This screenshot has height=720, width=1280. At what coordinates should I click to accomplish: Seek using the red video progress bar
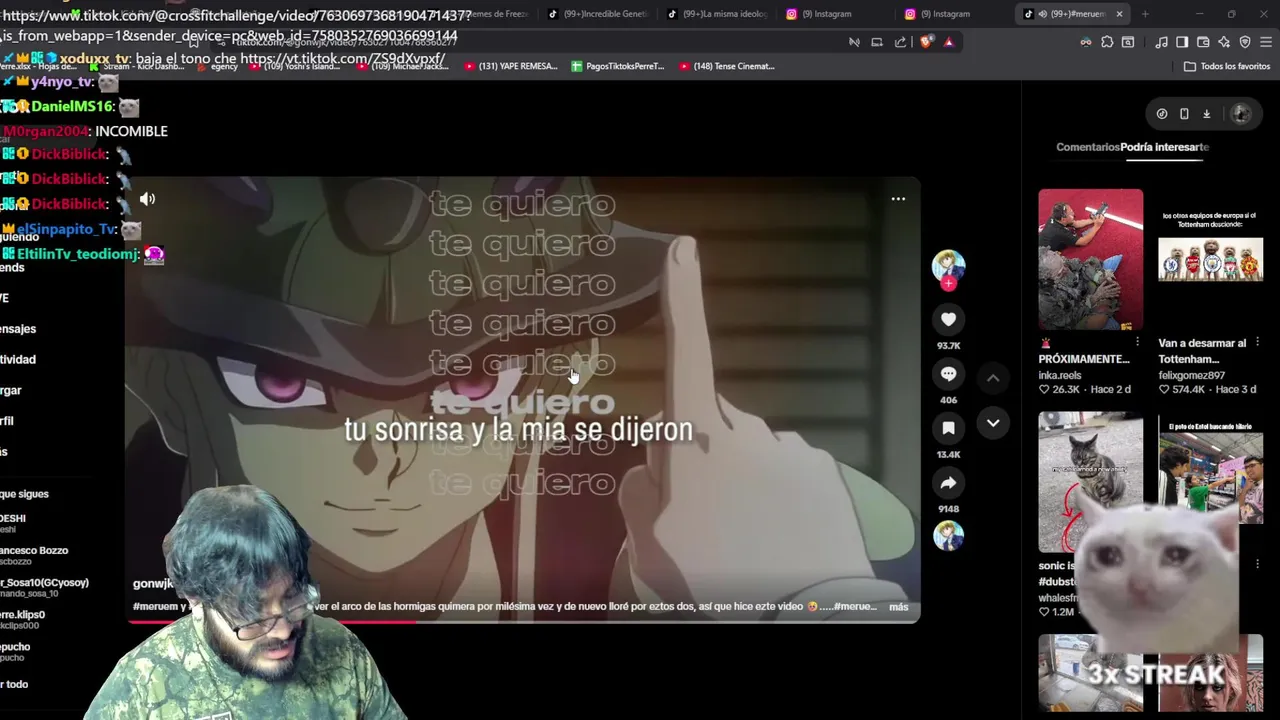[522, 622]
